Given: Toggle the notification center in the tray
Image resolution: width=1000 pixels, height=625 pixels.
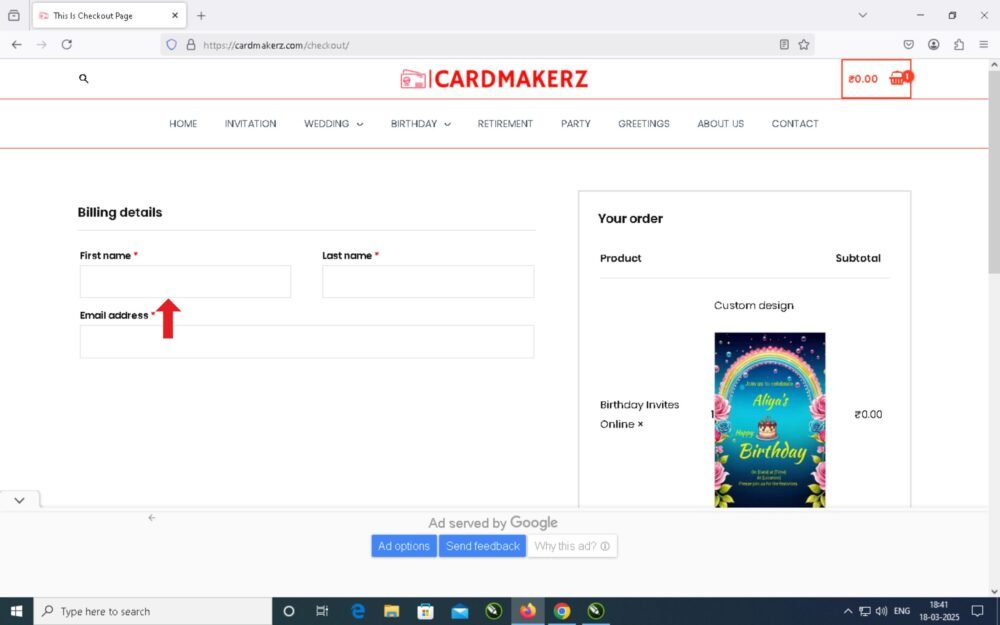Looking at the screenshot, I should coord(977,611).
